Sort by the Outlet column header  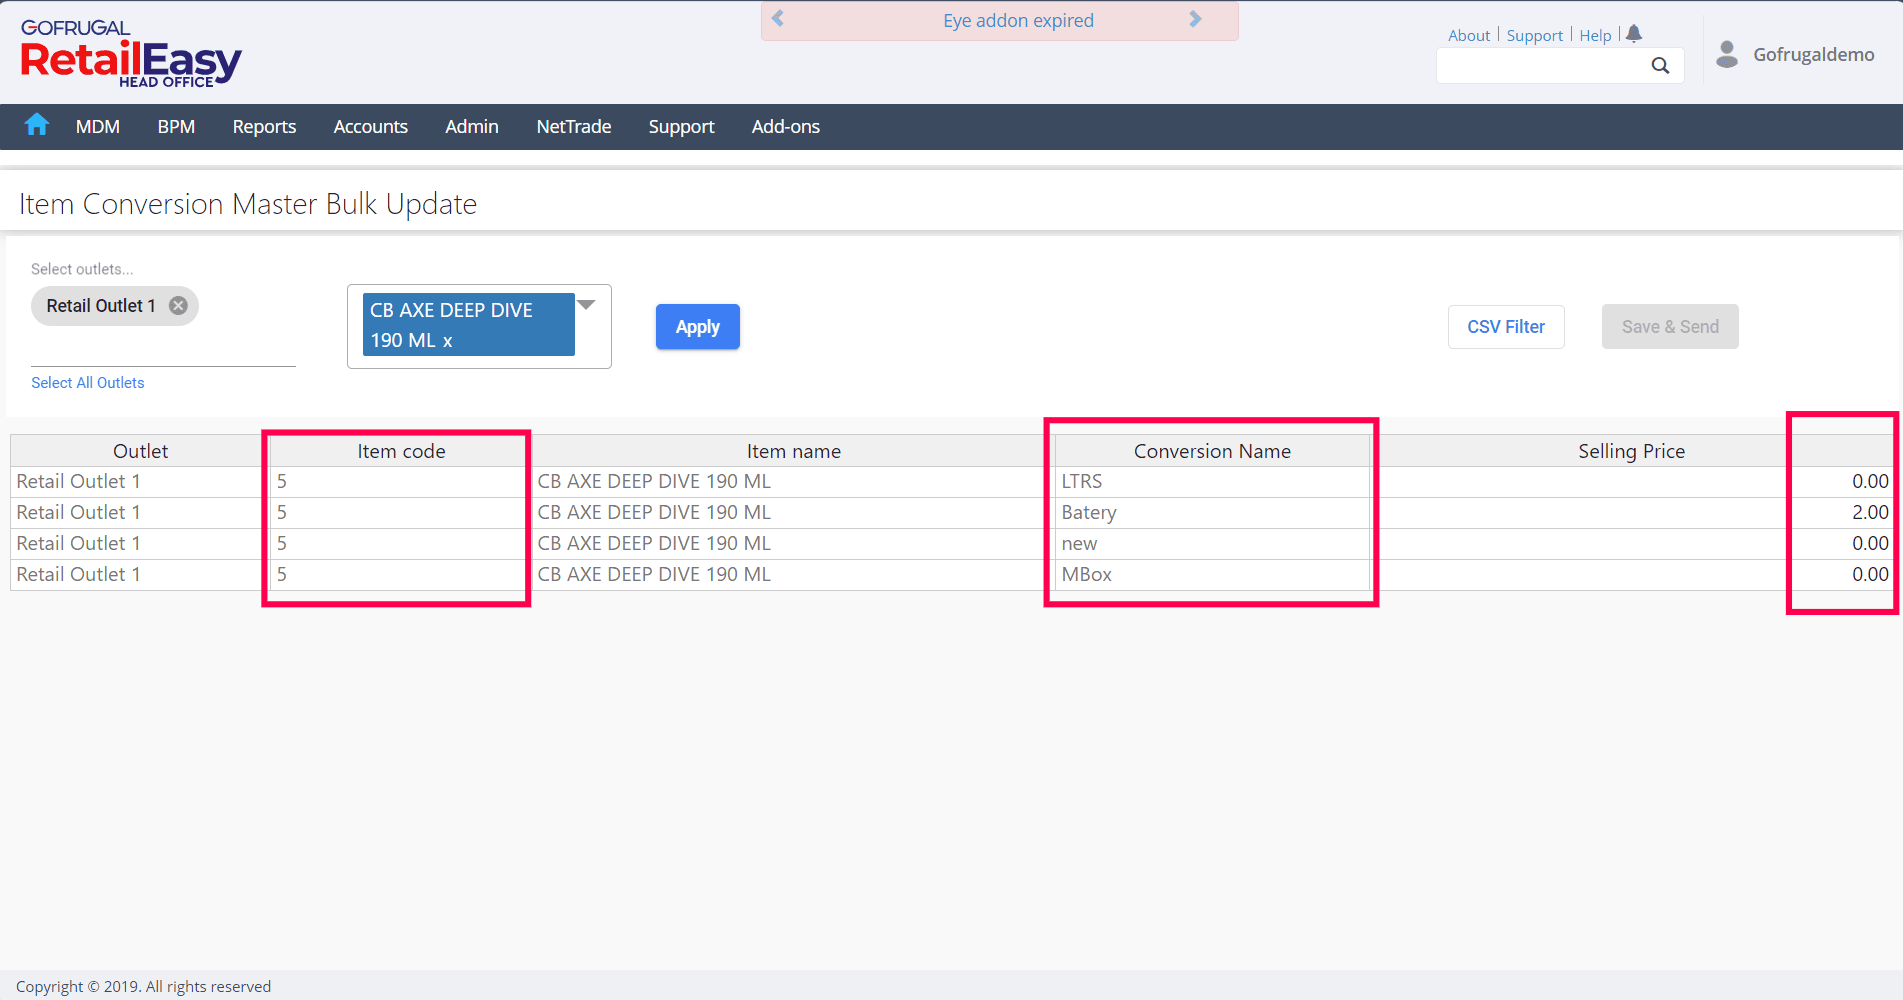(140, 451)
